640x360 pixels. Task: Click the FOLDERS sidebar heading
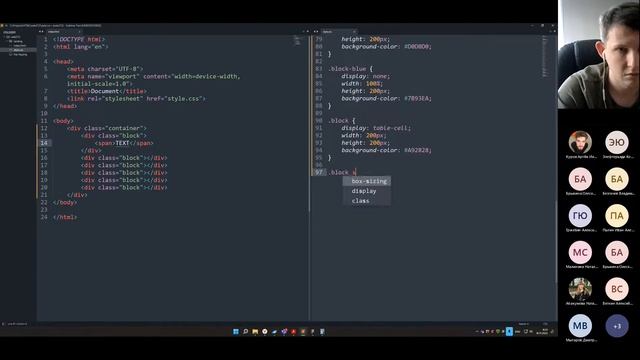pos(9,32)
